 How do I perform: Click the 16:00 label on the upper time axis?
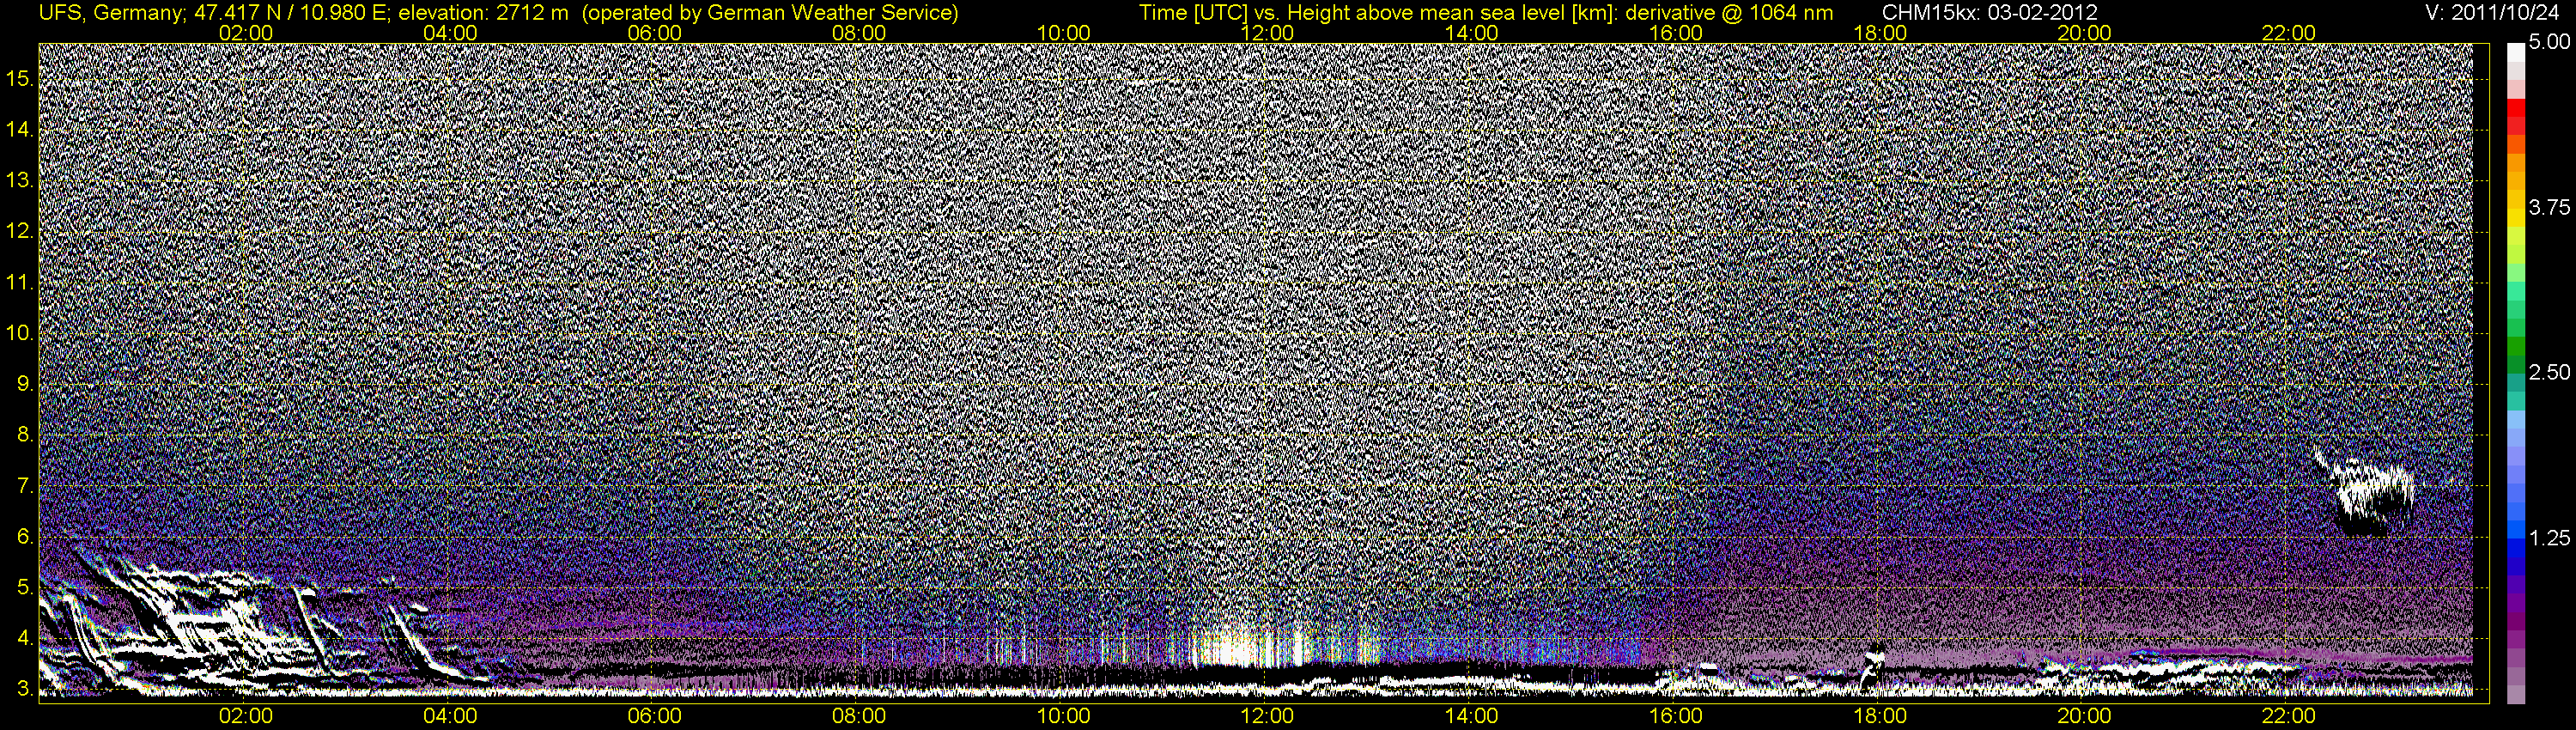point(1676,33)
